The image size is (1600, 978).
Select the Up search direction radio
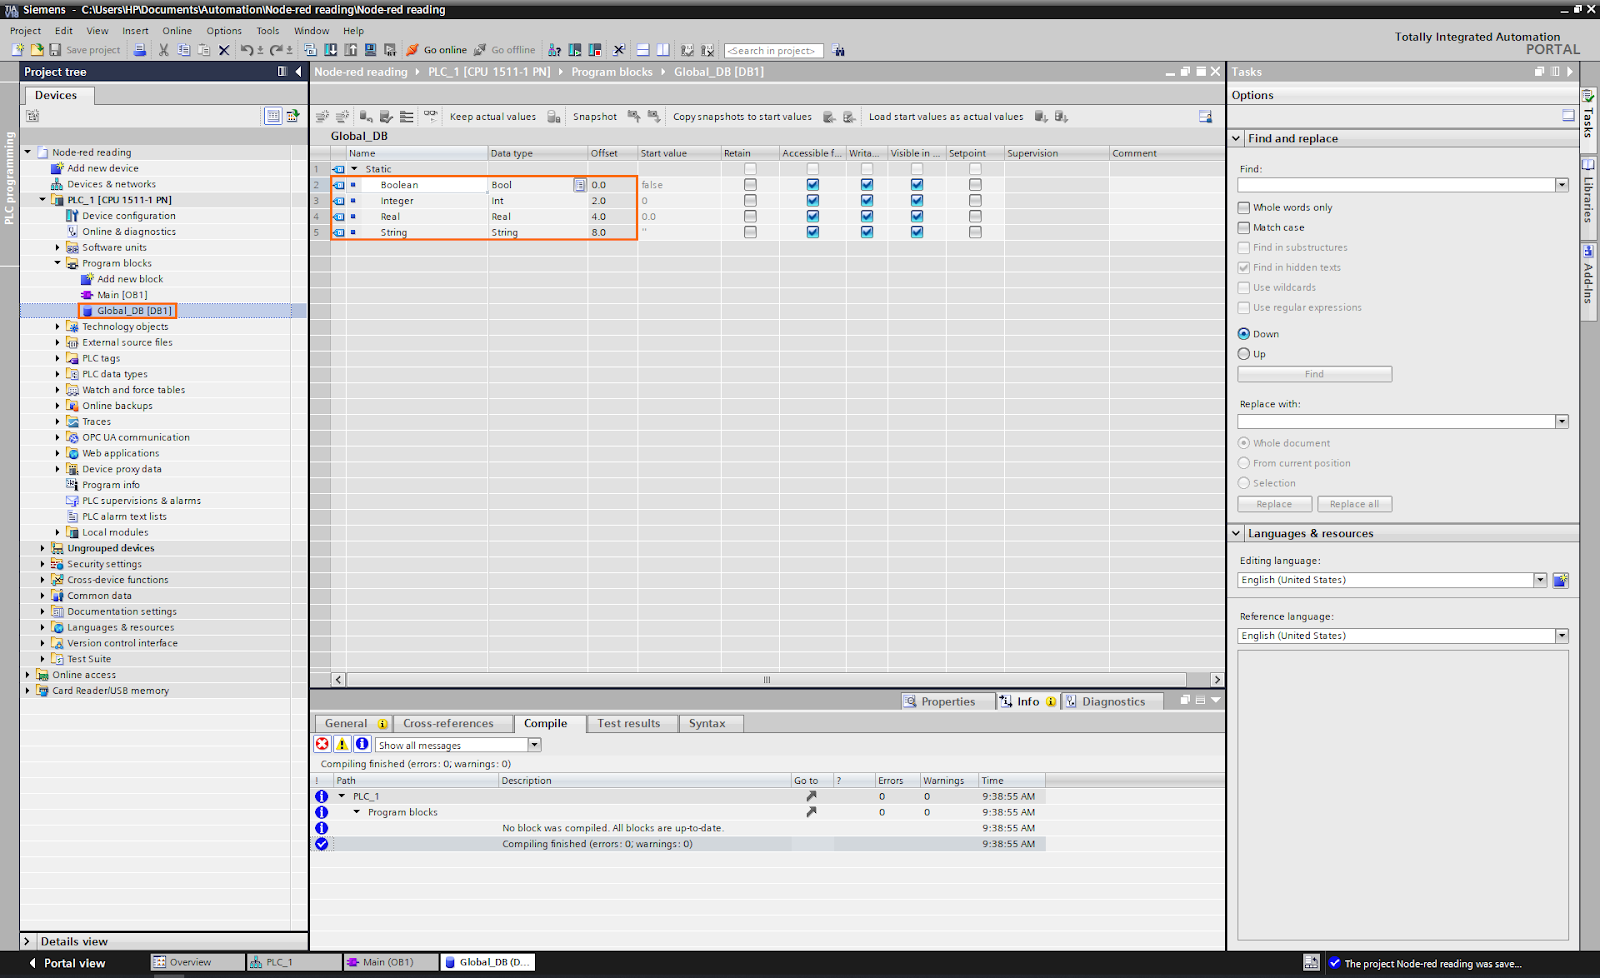(x=1244, y=354)
